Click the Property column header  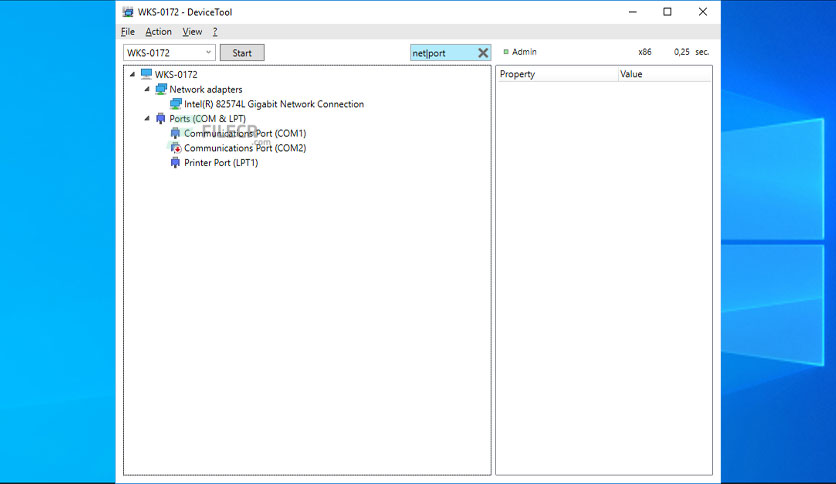[557, 74]
